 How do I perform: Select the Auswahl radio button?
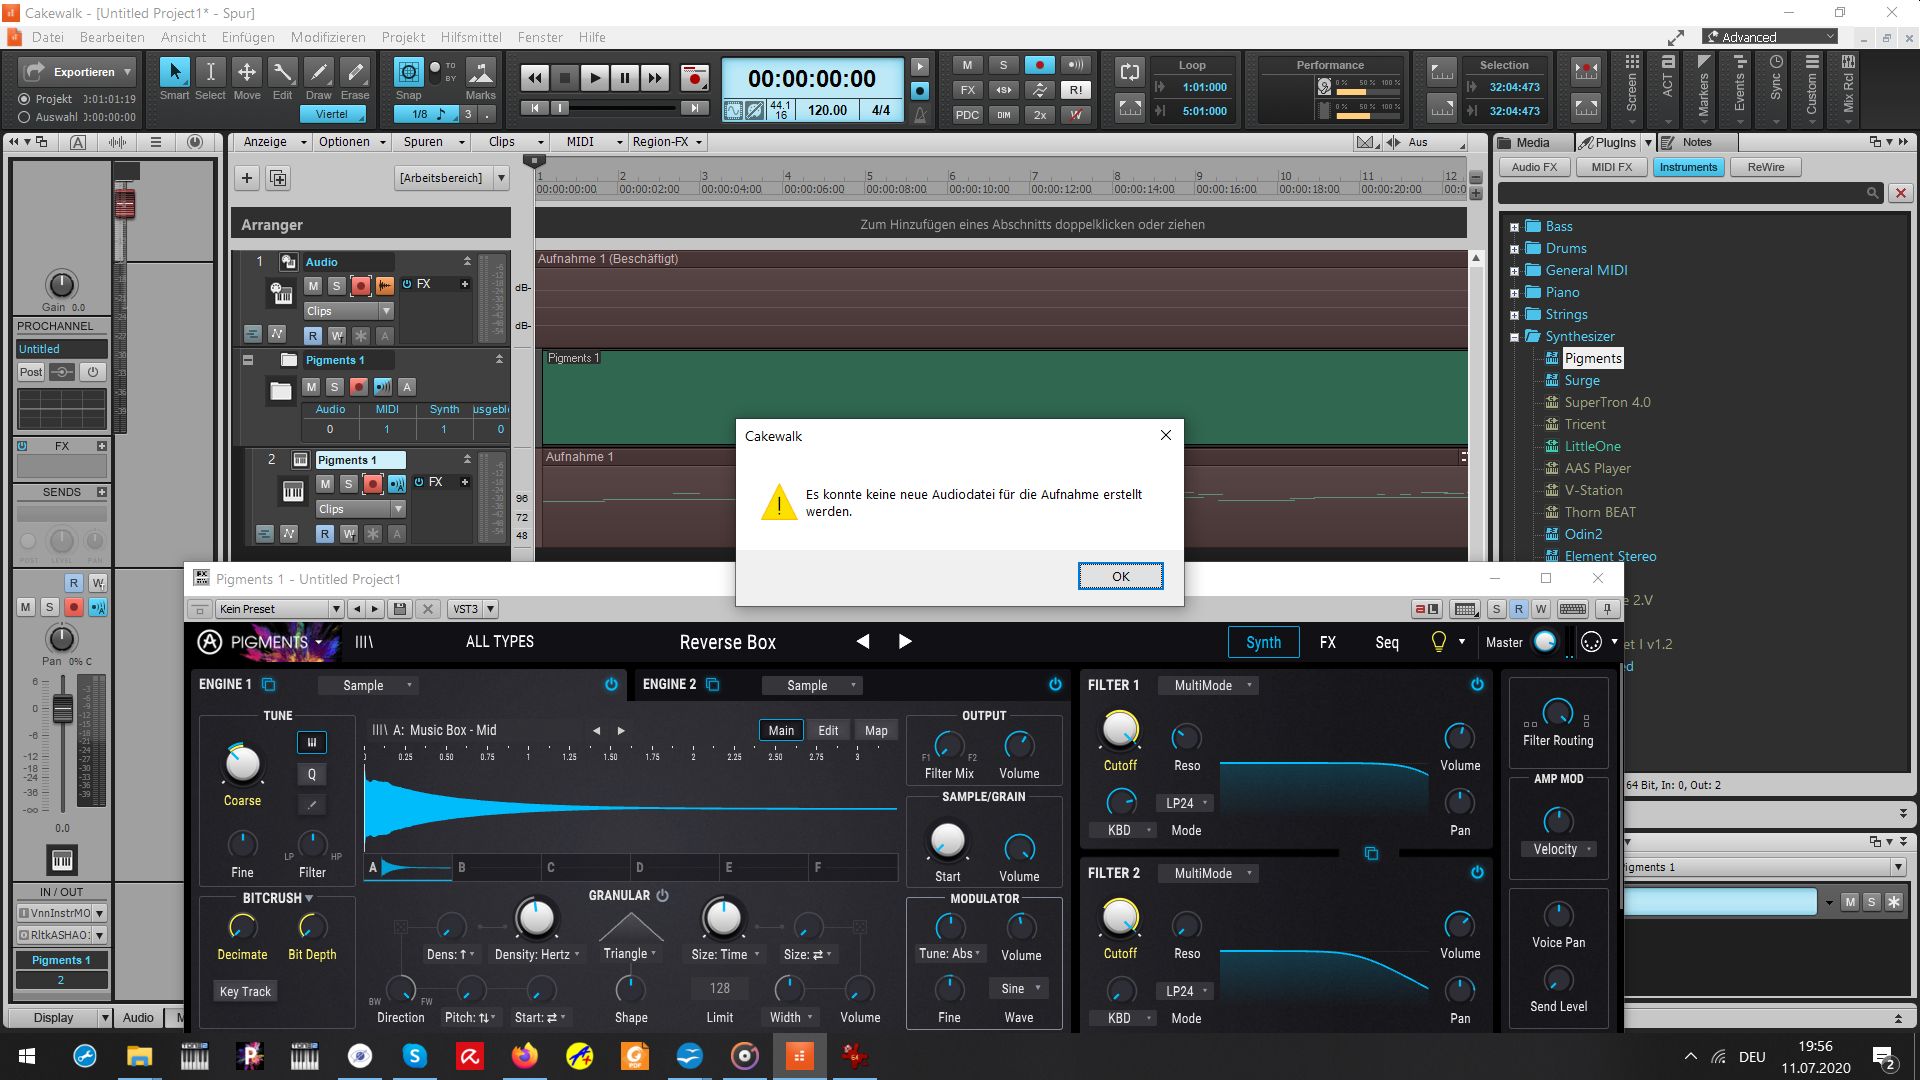tap(24, 117)
